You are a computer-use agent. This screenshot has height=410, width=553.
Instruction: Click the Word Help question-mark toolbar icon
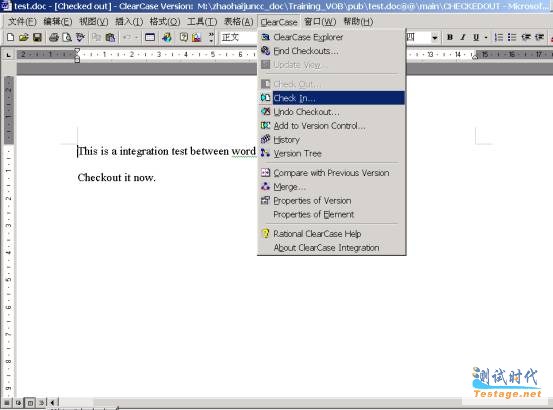(x=183, y=37)
